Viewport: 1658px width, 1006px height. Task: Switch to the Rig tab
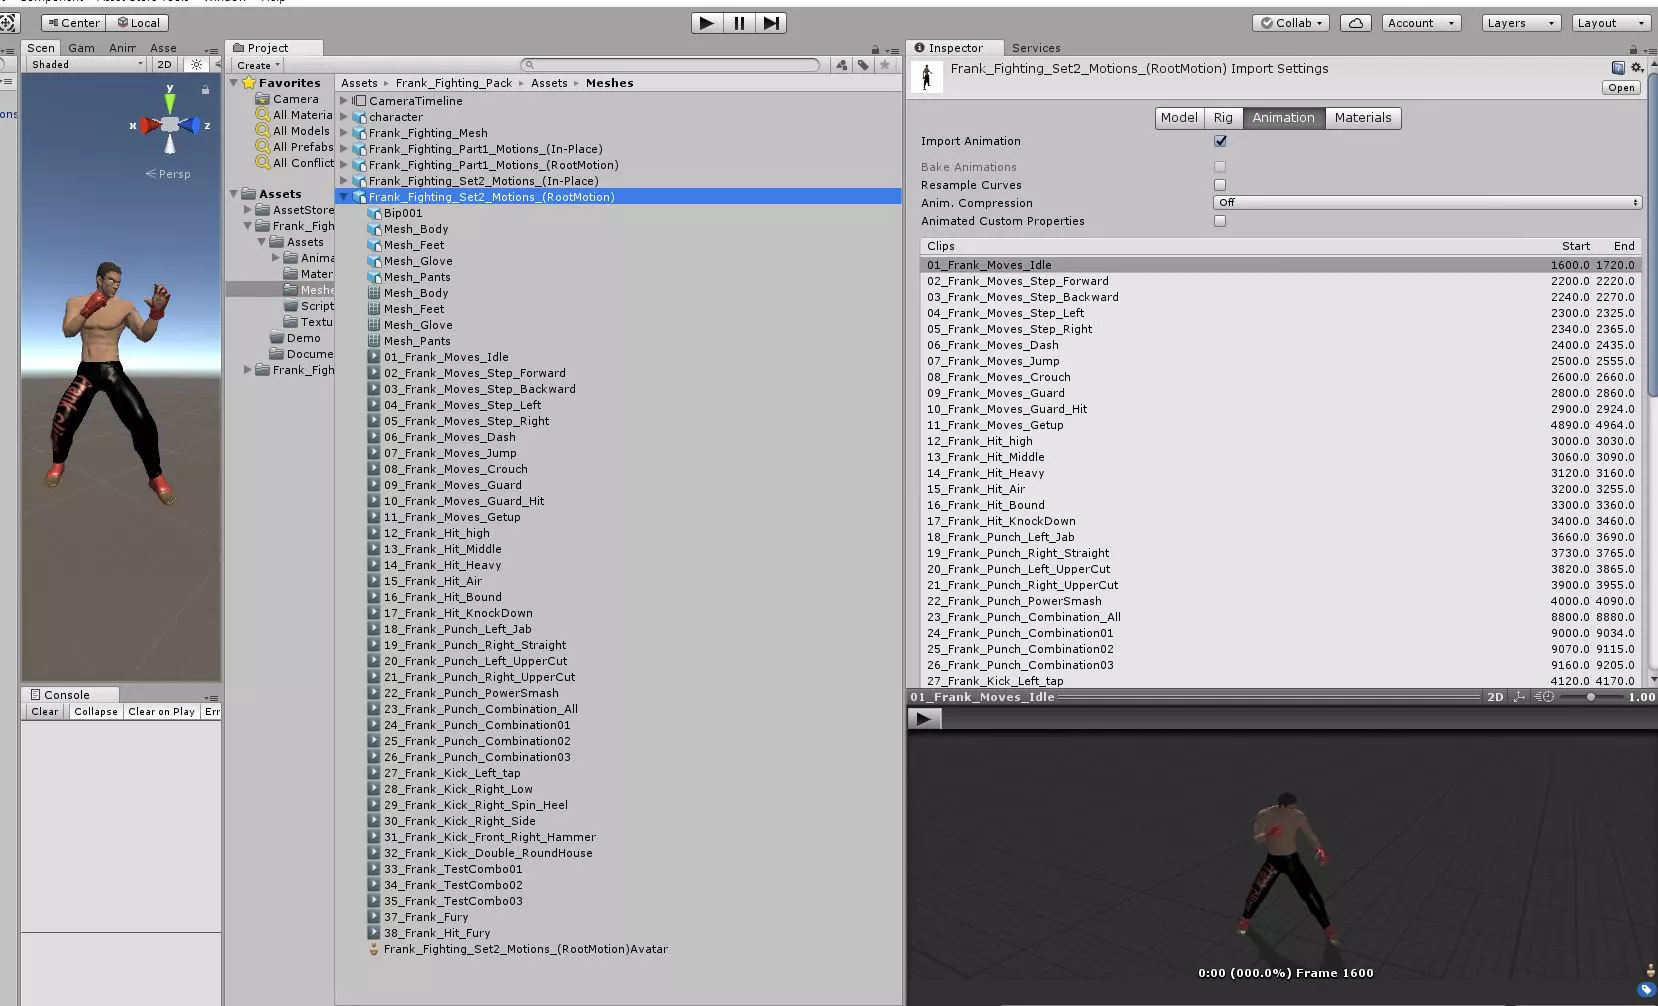point(1223,118)
